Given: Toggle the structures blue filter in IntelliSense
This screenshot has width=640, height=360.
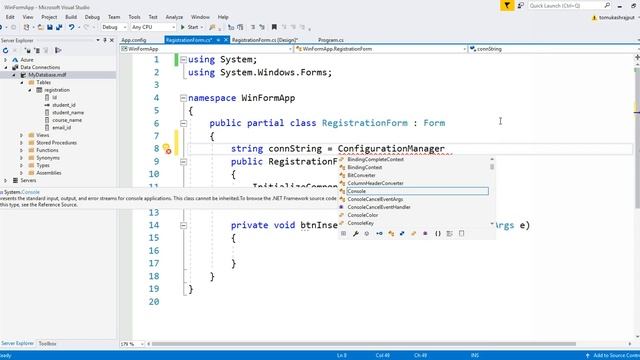Looking at the screenshot, I should tap(402, 233).
